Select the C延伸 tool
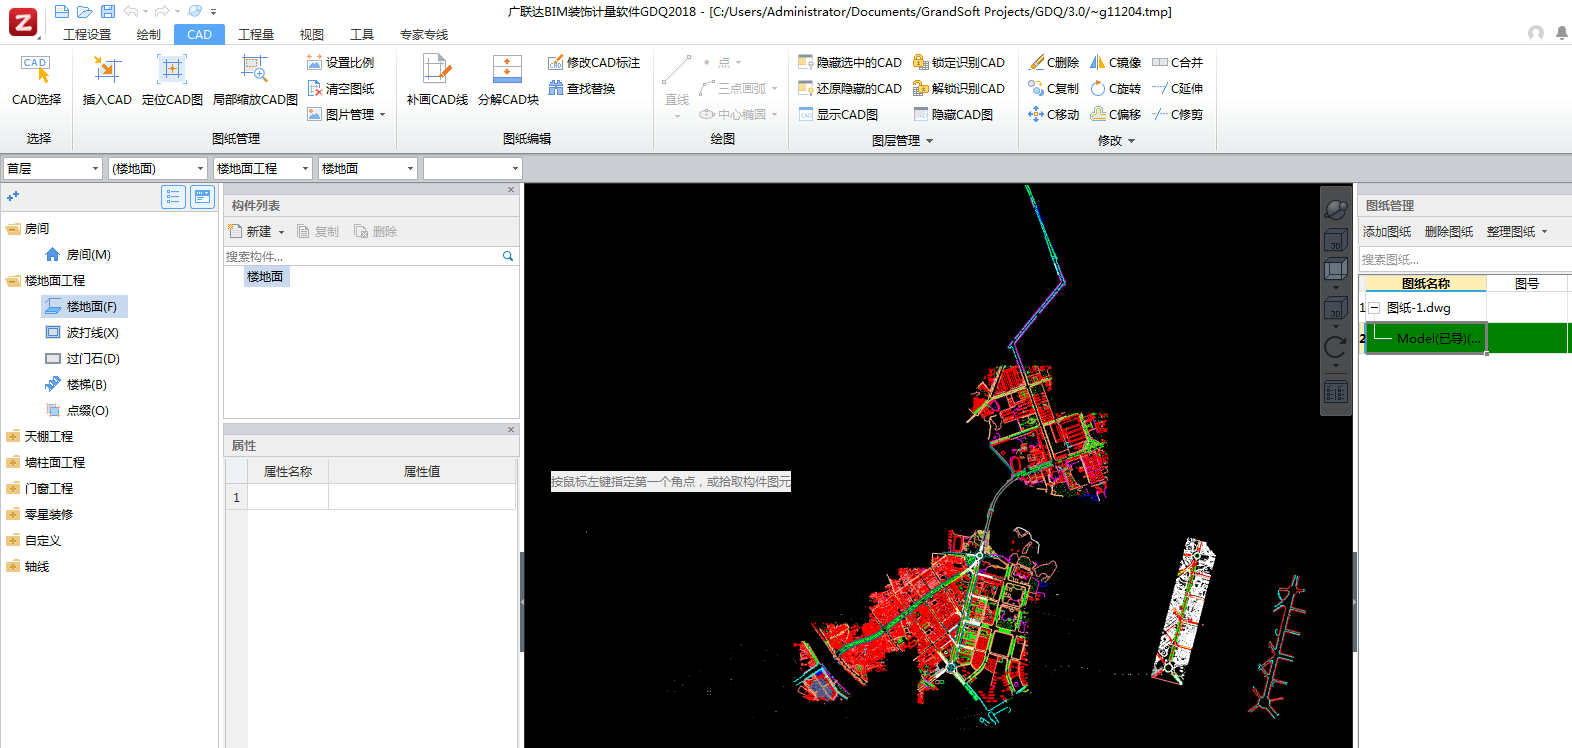 tap(1178, 88)
